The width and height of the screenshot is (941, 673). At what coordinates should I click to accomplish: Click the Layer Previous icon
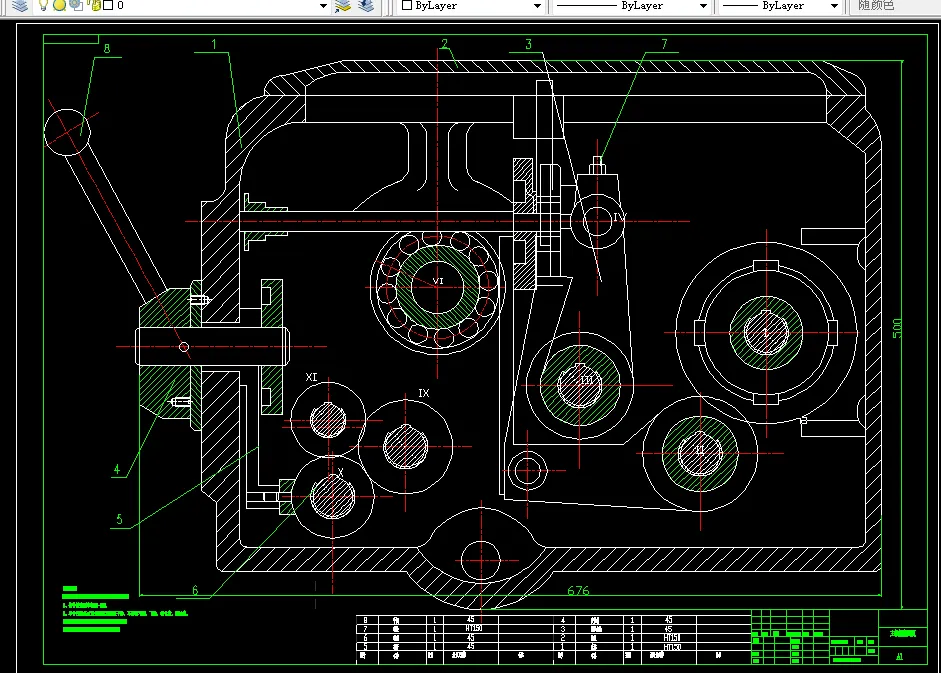click(x=365, y=6)
